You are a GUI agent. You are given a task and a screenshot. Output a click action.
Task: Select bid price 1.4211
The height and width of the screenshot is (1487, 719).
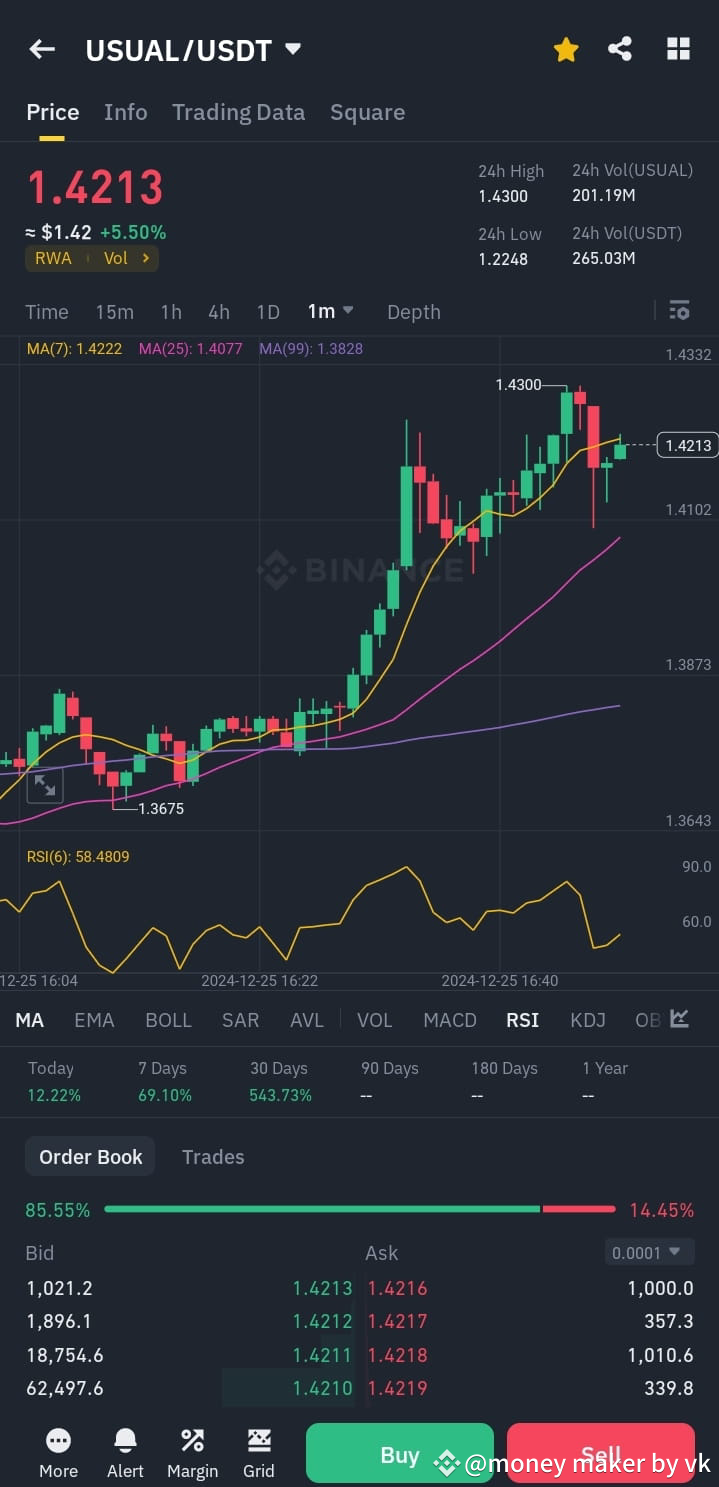(x=322, y=1355)
